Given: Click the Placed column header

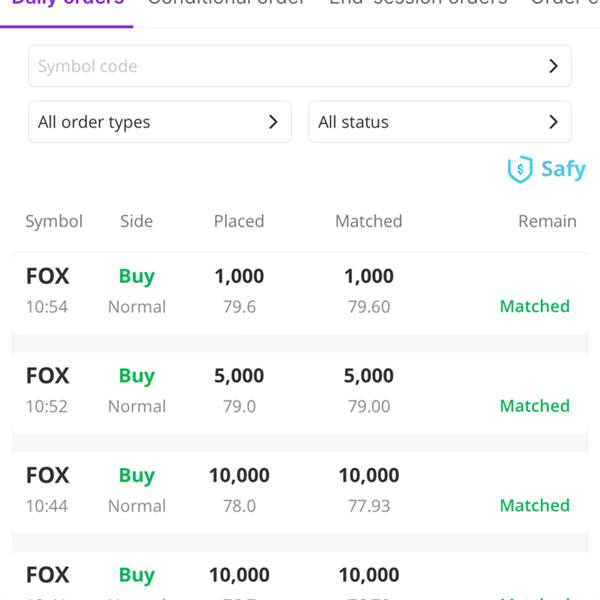Looking at the screenshot, I should click(x=239, y=221).
